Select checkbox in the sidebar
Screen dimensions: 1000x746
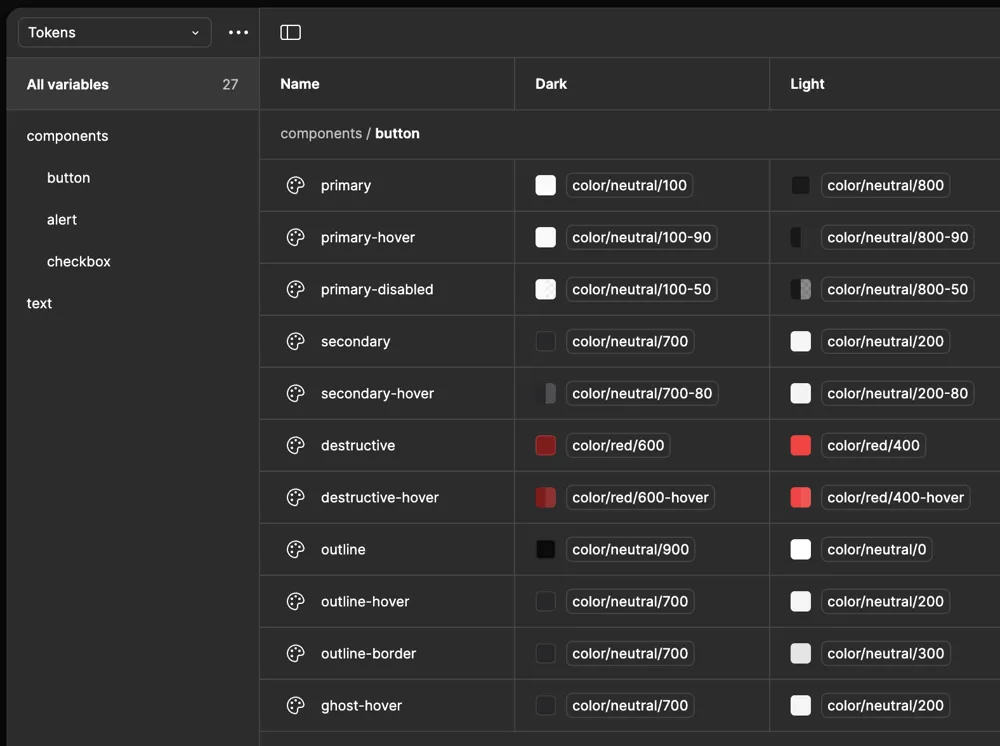[79, 261]
